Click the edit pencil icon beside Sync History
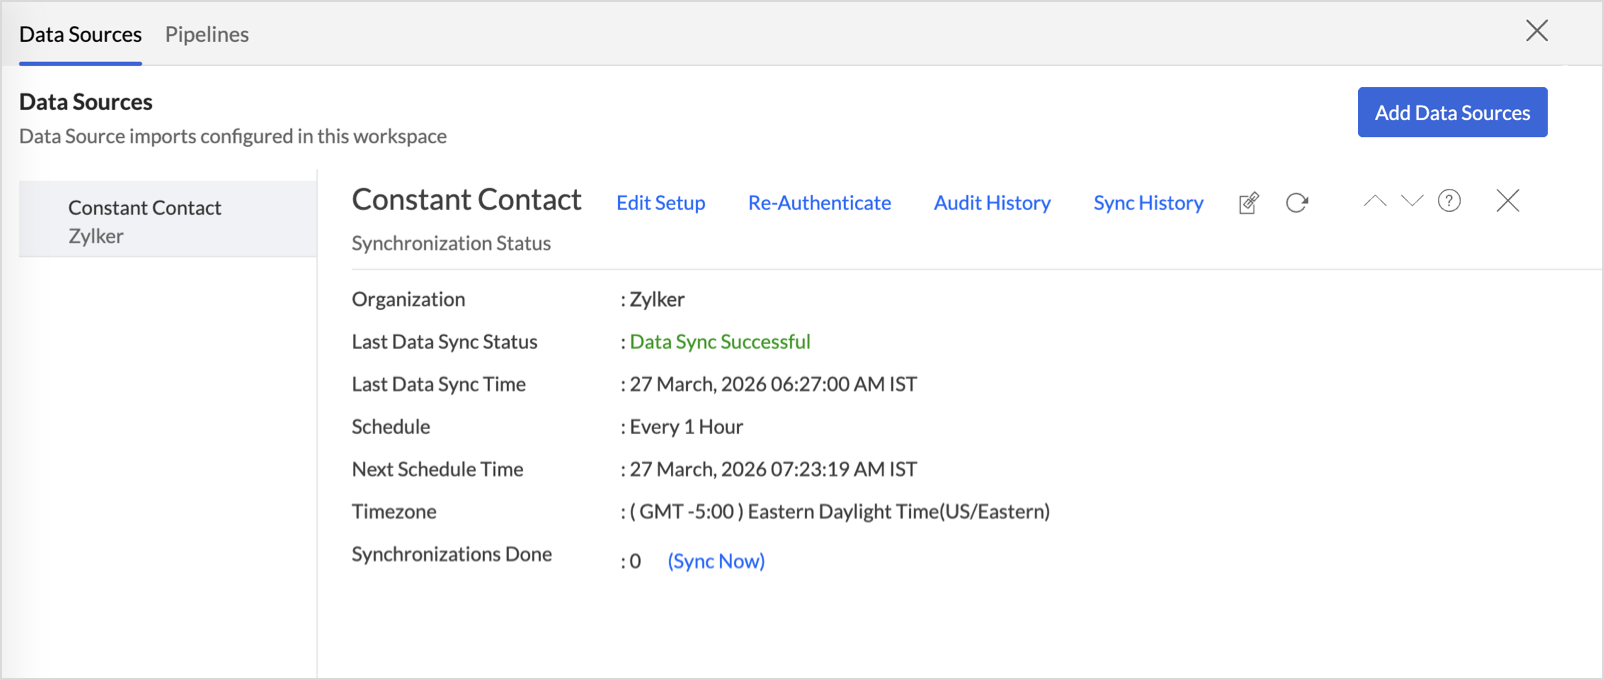Screen dimensions: 1604x680 pyautogui.click(x=1248, y=203)
